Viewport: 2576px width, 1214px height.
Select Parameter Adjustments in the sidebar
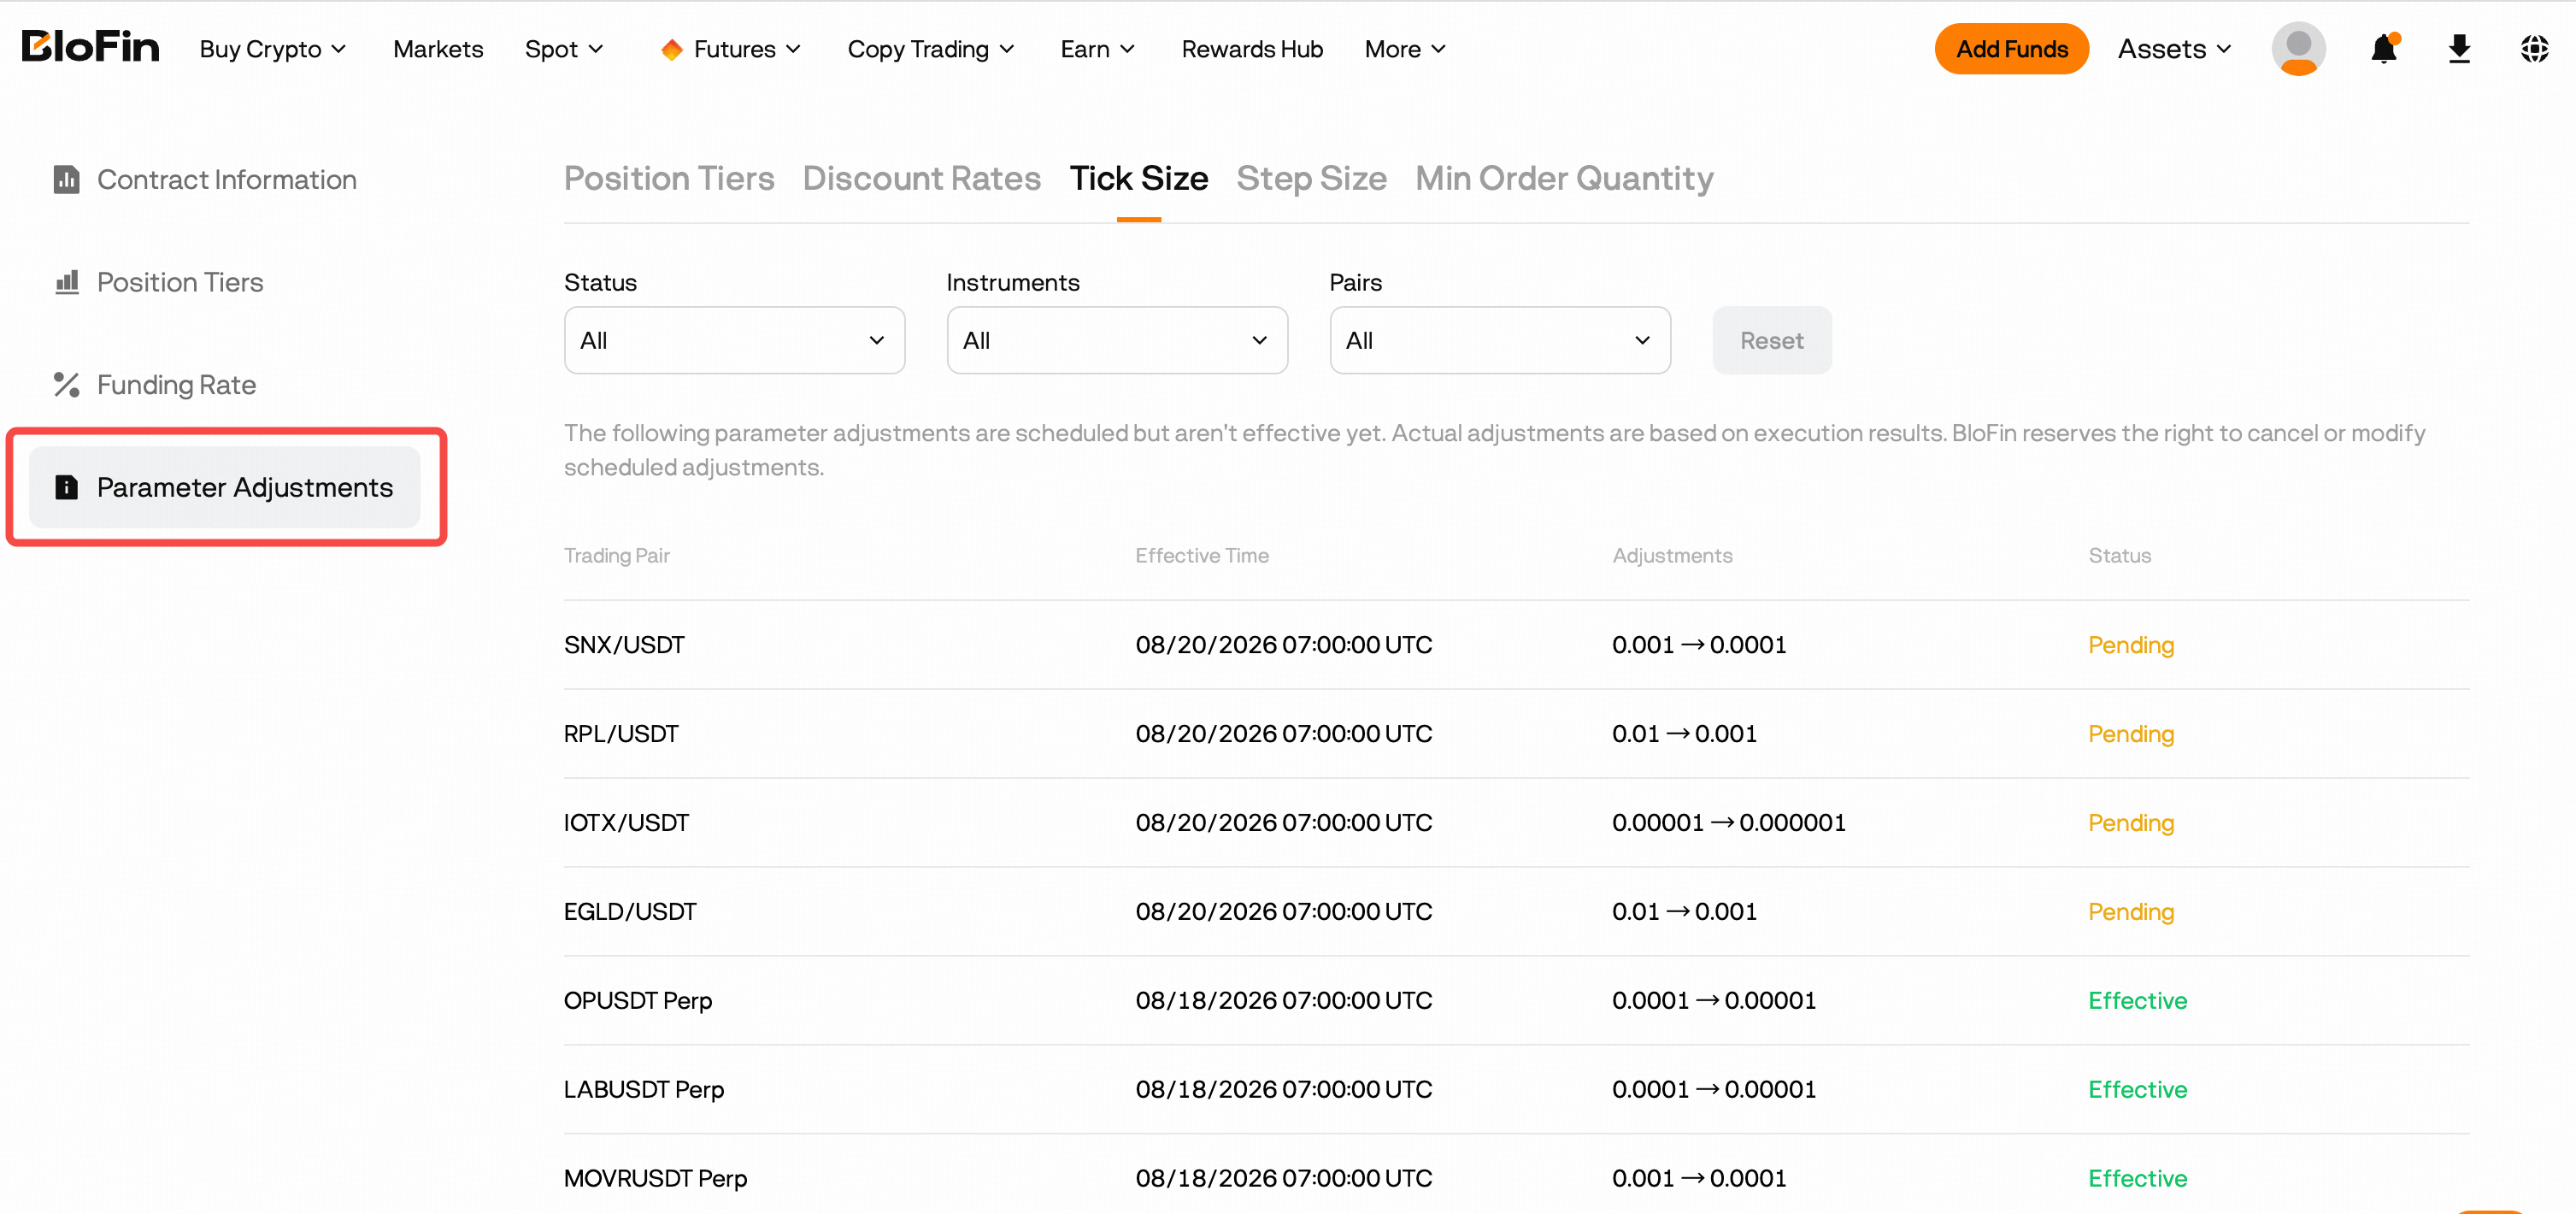point(225,487)
